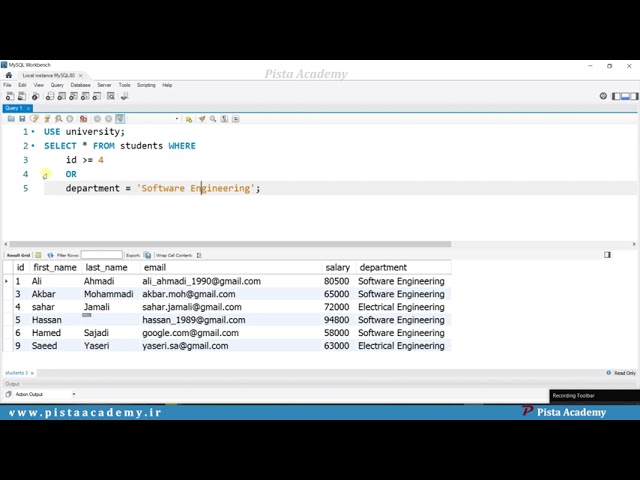This screenshot has width=640, height=480.
Task: Toggle word wrap icon in editor toolbar
Action: coord(236,119)
